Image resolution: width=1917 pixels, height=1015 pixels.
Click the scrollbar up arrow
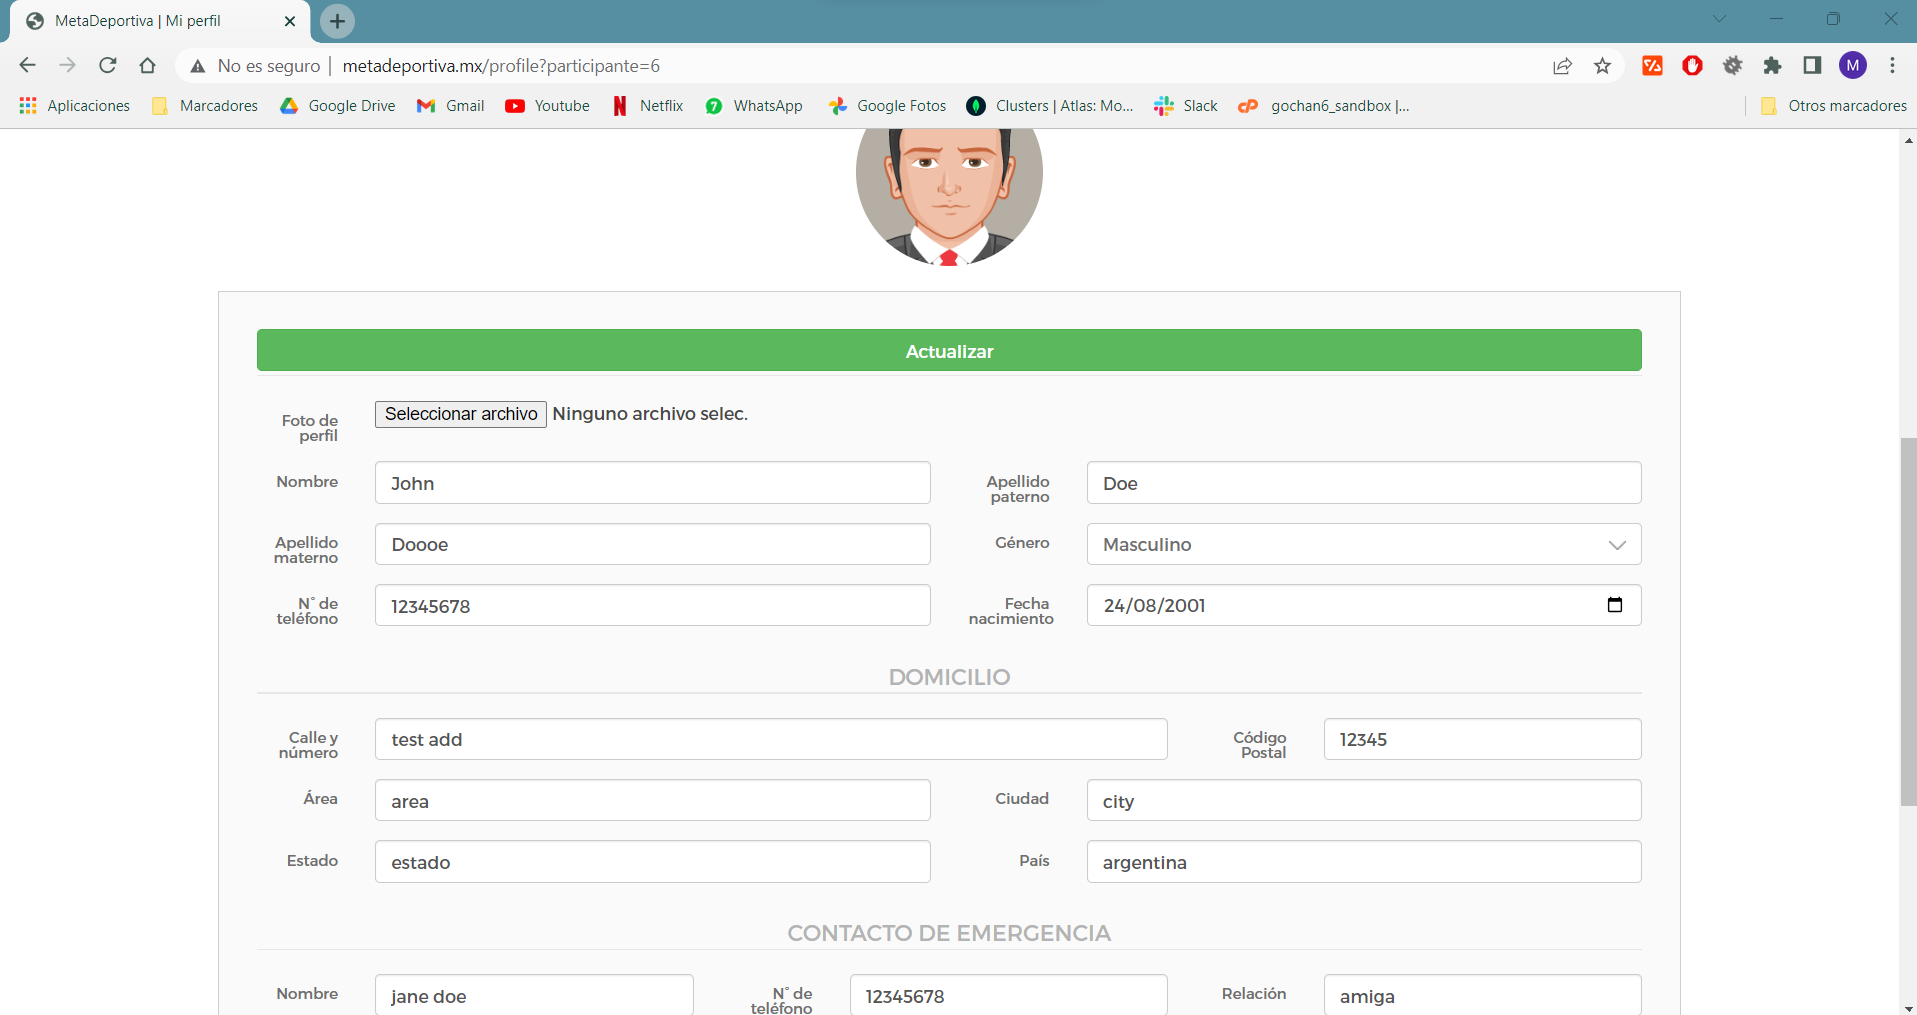1908,139
